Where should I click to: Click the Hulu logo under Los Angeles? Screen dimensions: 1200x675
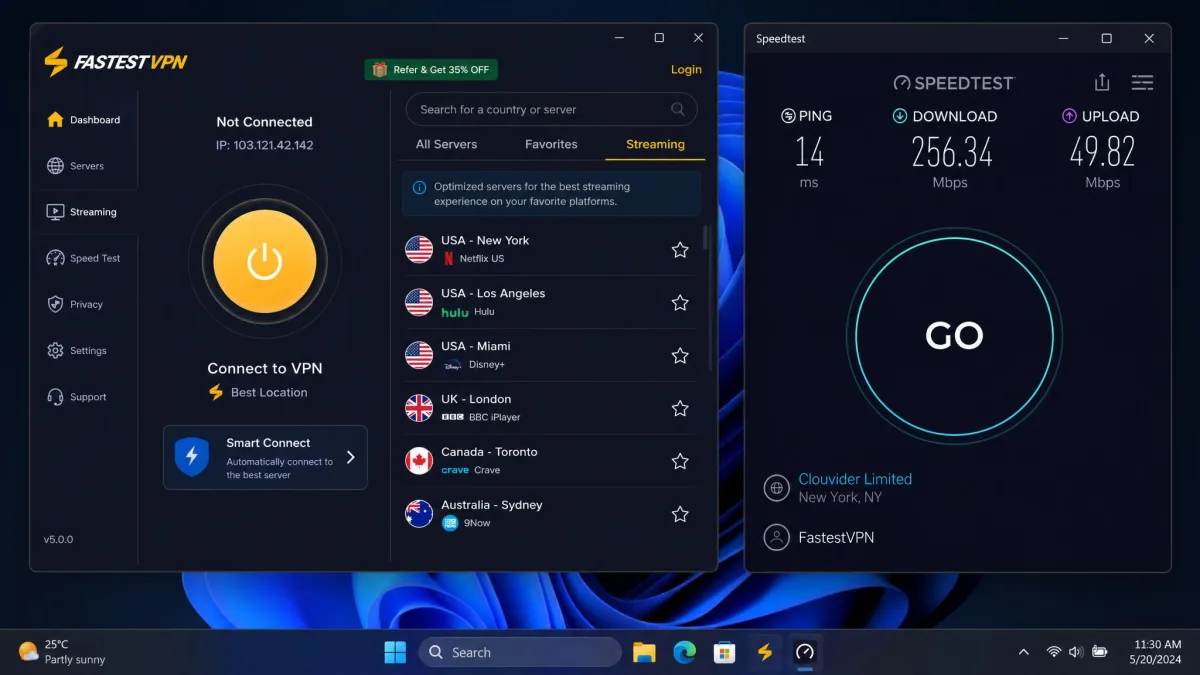click(455, 312)
